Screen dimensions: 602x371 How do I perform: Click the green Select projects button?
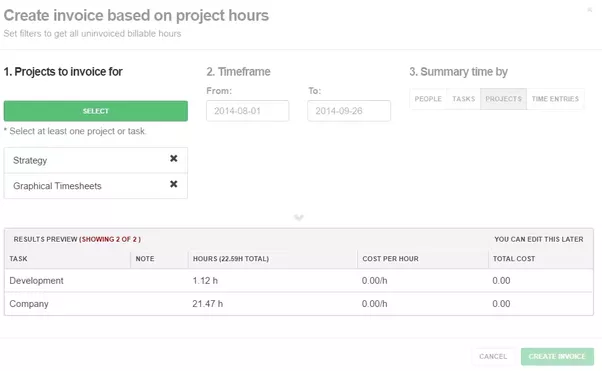(96, 111)
